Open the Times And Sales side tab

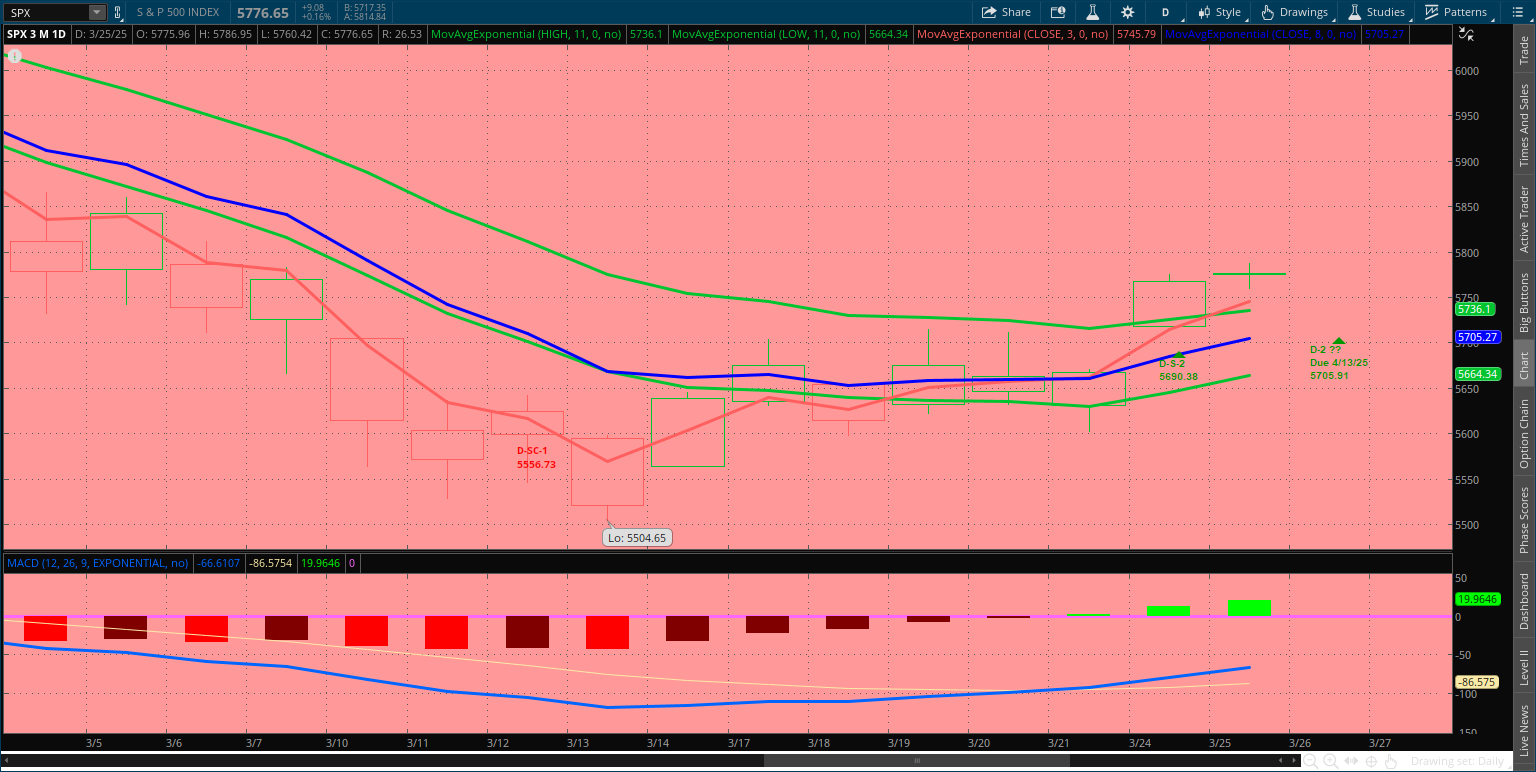1524,125
